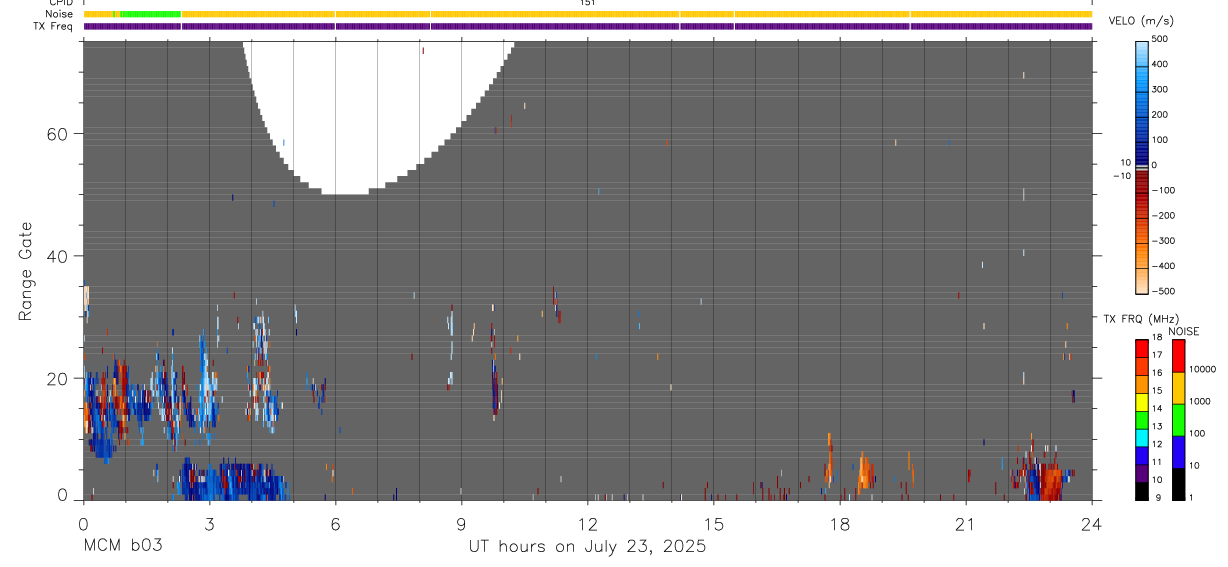Click the "UT hours on July 23, 2025" axis title

click(587, 547)
